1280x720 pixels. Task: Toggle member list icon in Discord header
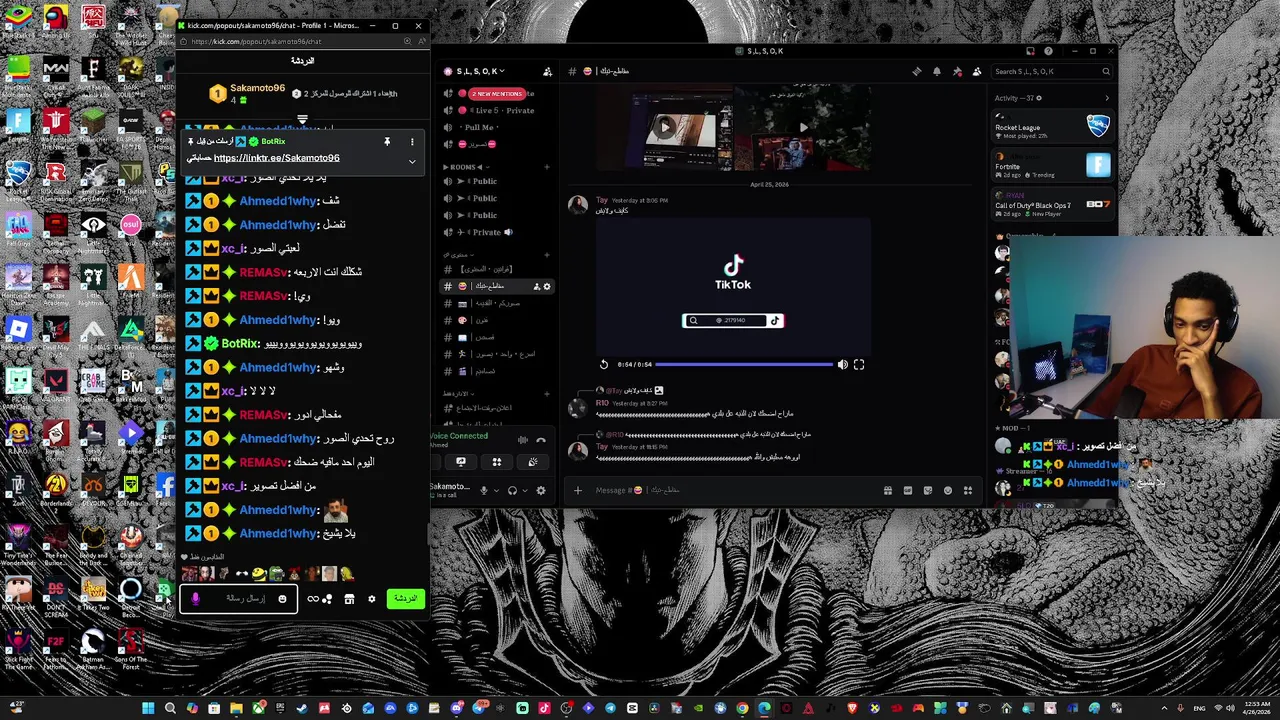(977, 71)
